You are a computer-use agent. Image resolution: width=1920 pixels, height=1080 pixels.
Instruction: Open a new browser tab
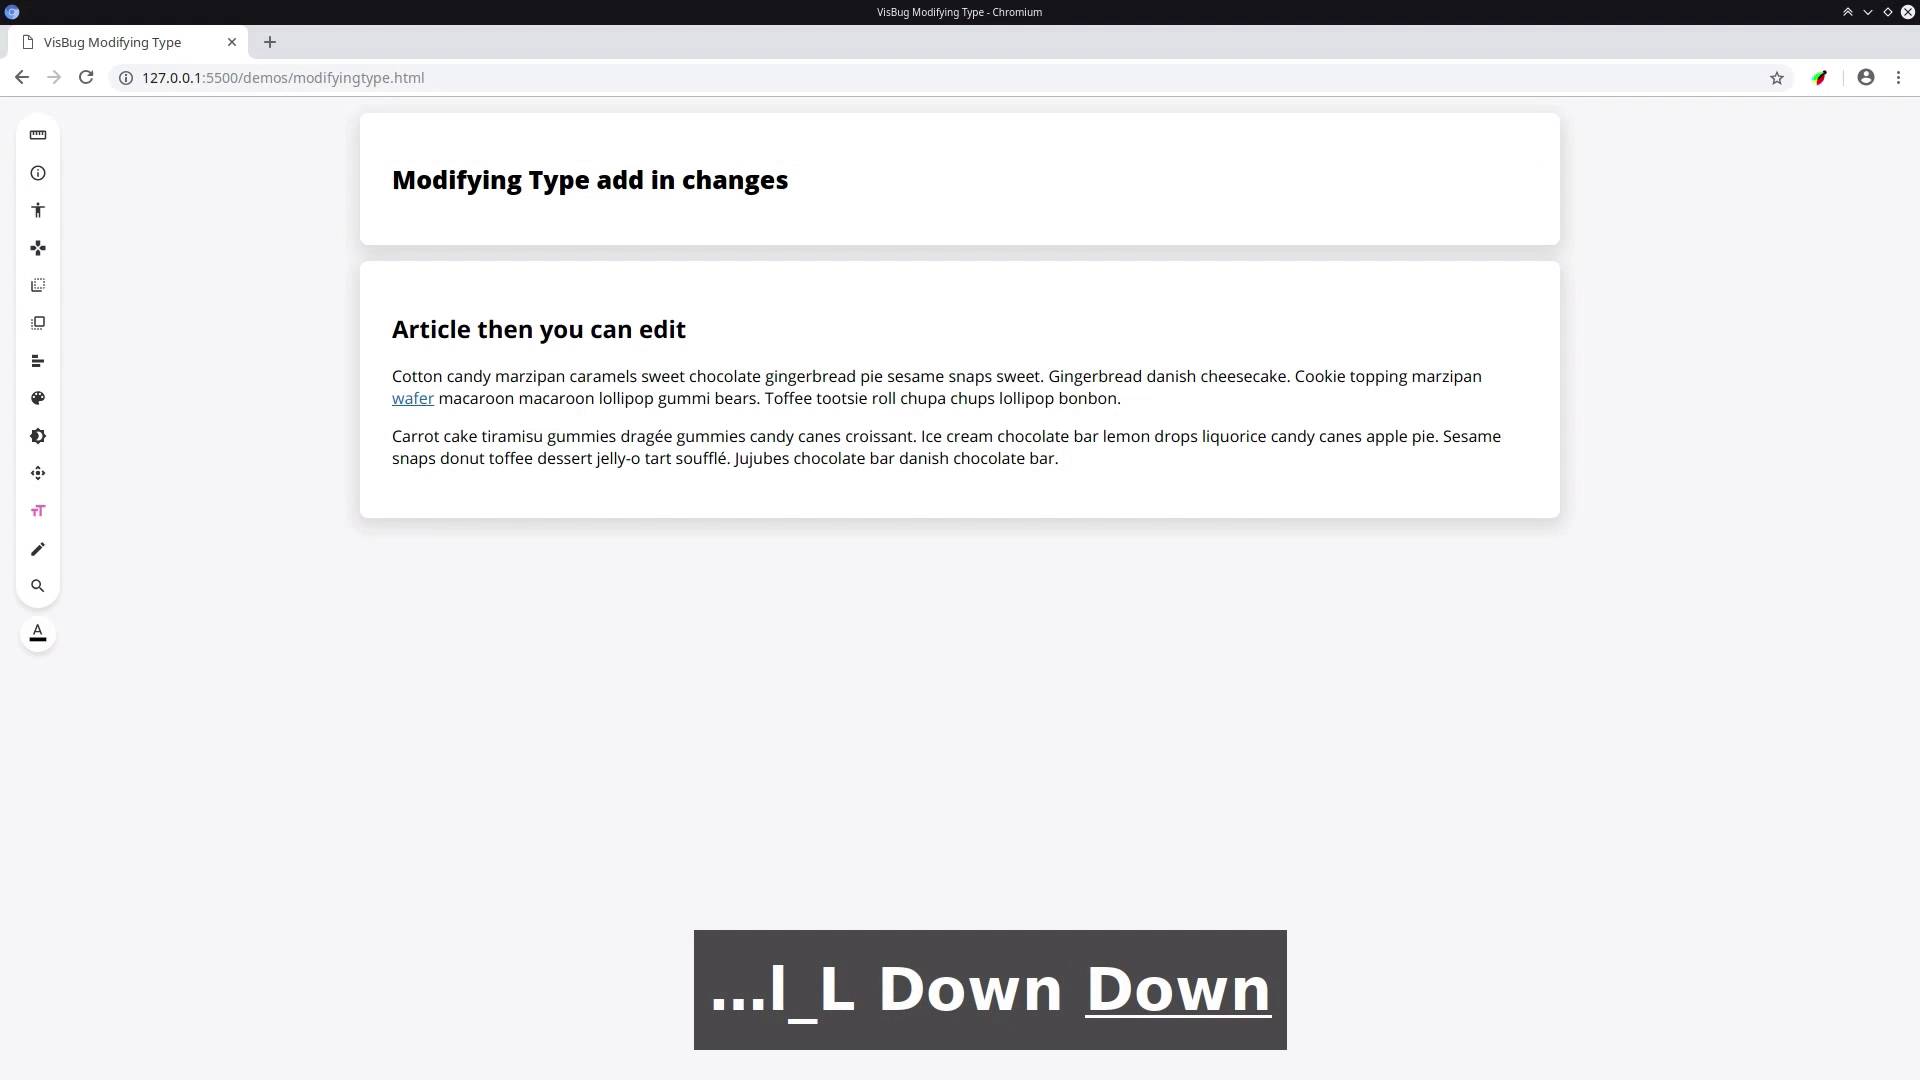tap(270, 42)
